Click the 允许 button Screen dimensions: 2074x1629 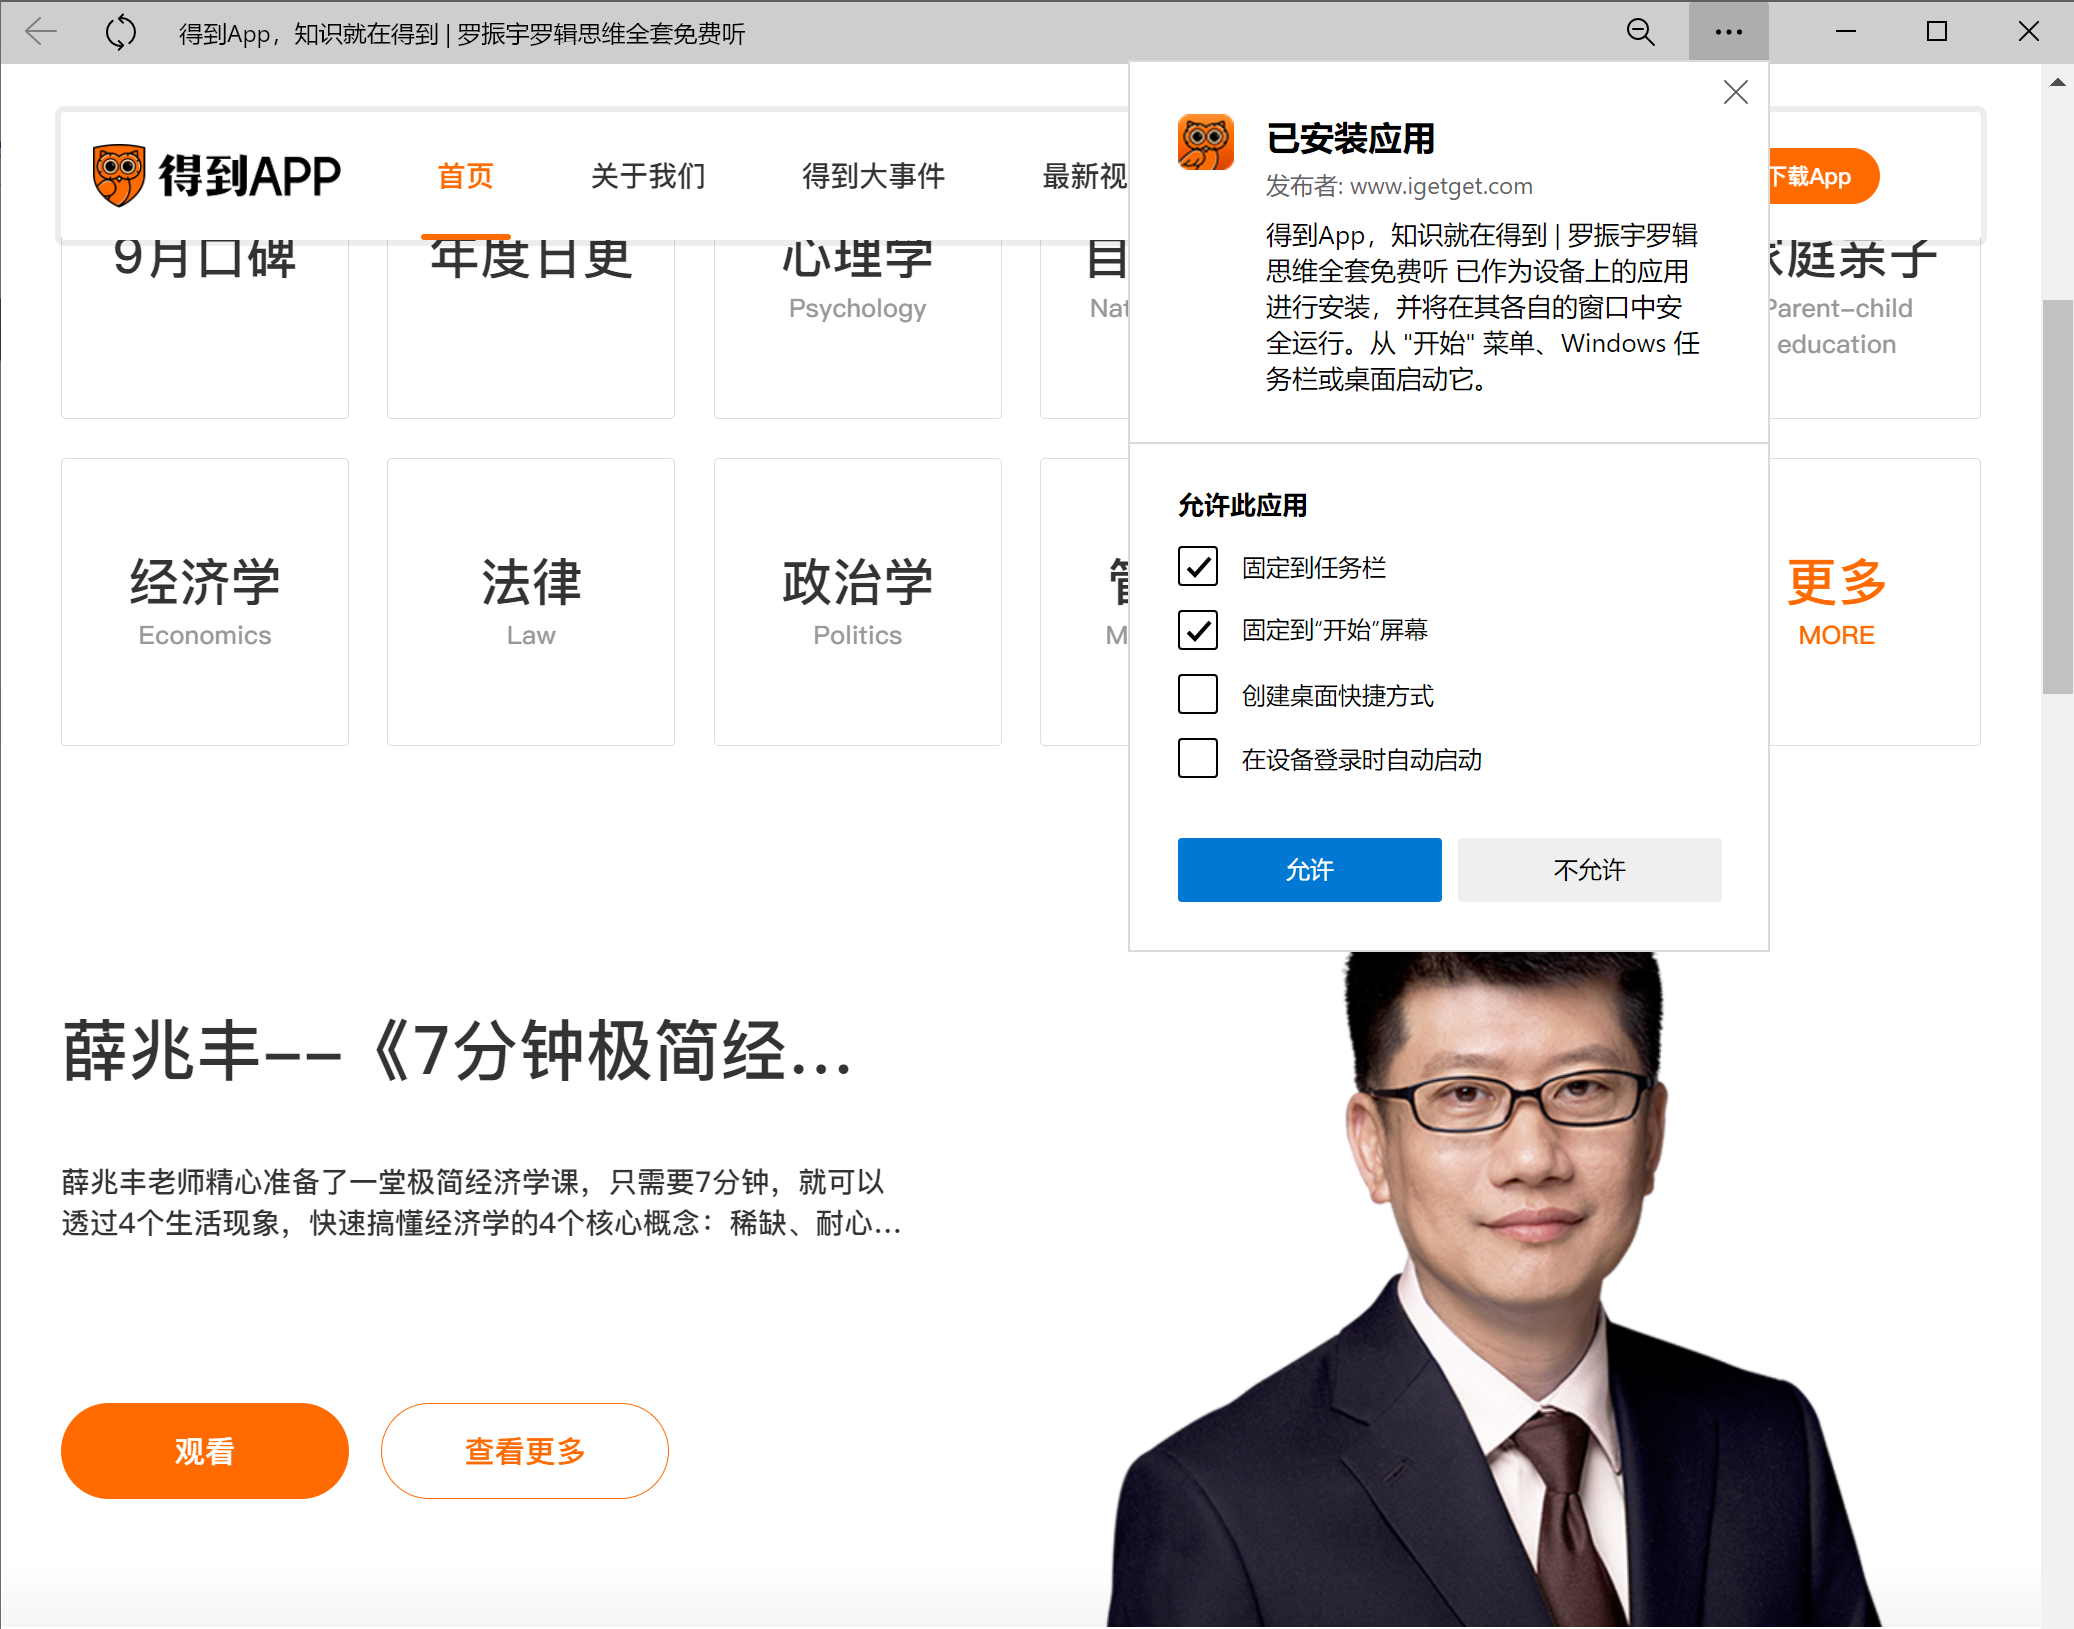point(1309,869)
